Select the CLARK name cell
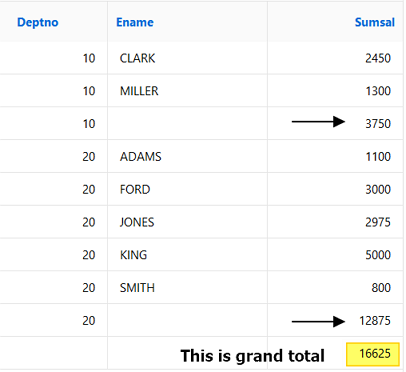Image resolution: width=406 pixels, height=372 pixels. (x=137, y=58)
